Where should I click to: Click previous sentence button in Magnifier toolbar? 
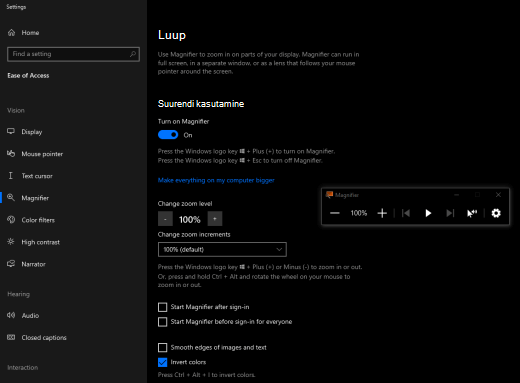406,213
